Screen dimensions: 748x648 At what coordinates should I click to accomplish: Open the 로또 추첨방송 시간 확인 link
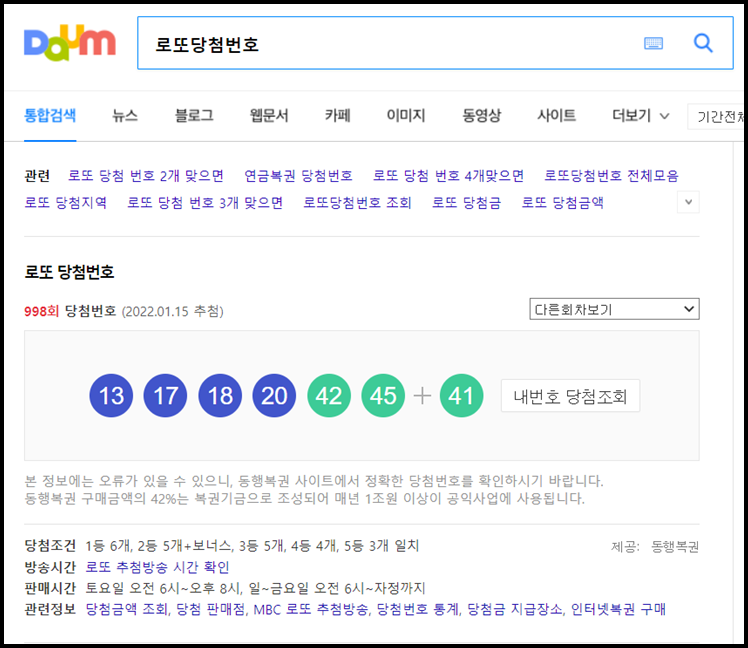click(157, 567)
